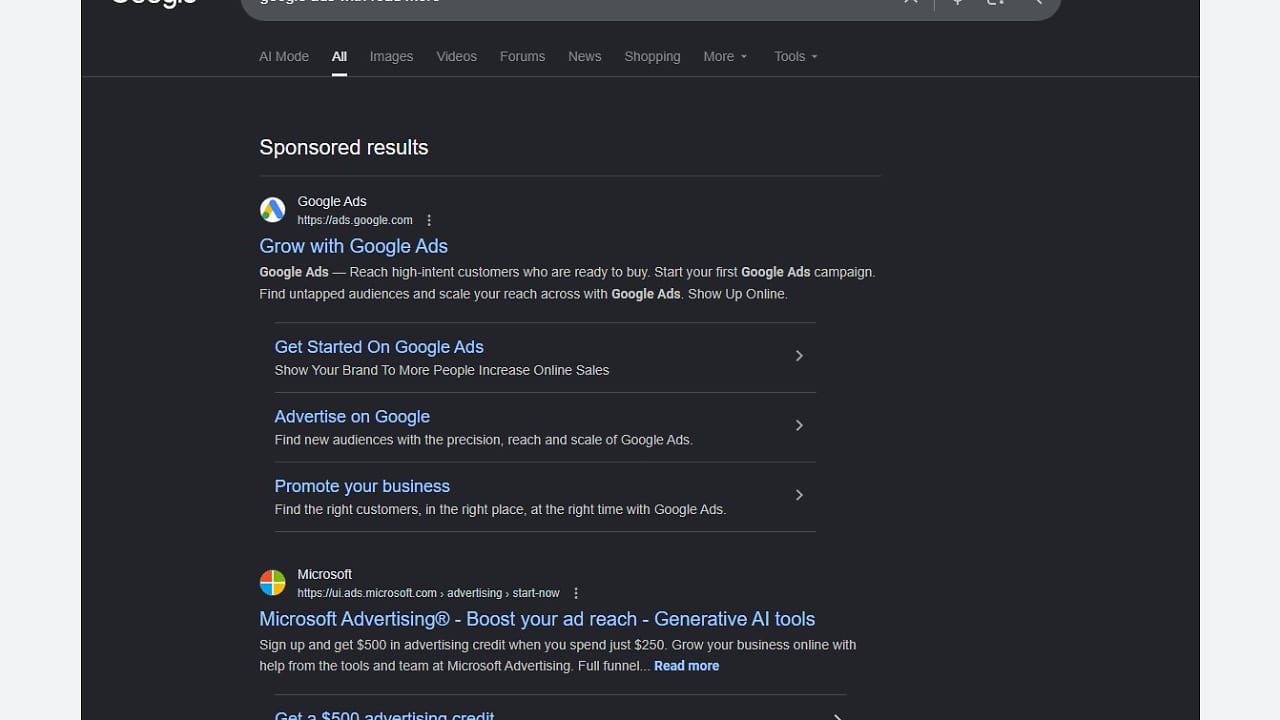Click the Google Ads site name above the URL
Image resolution: width=1280 pixels, height=720 pixels.
pos(332,202)
